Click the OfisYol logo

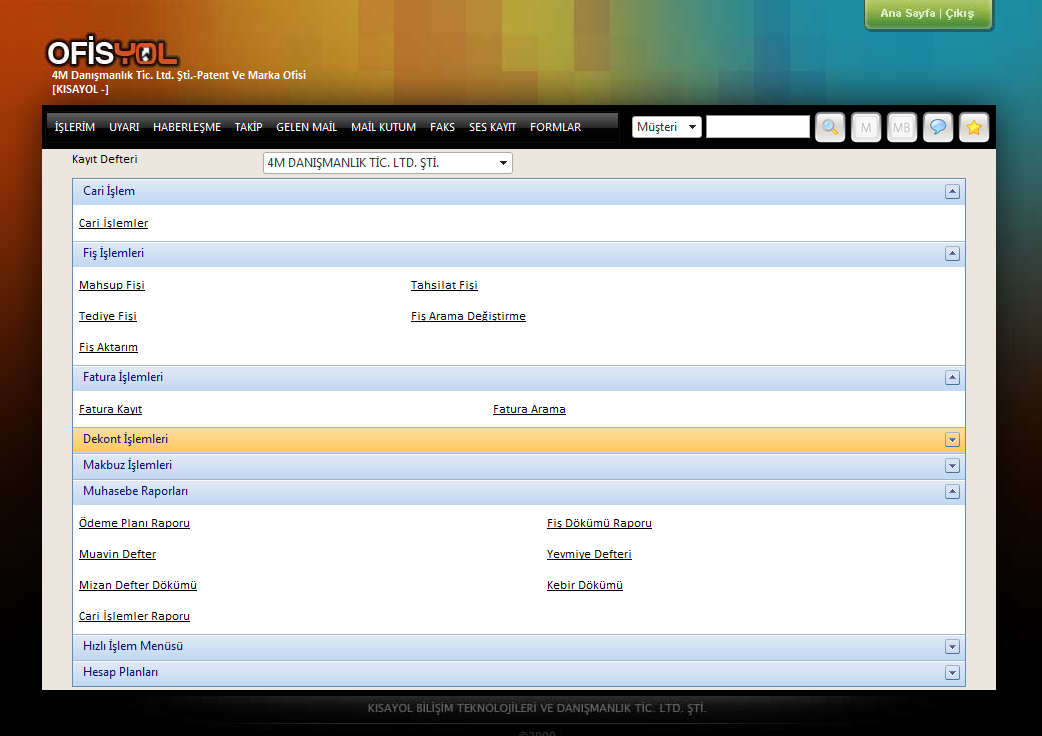click(x=112, y=53)
